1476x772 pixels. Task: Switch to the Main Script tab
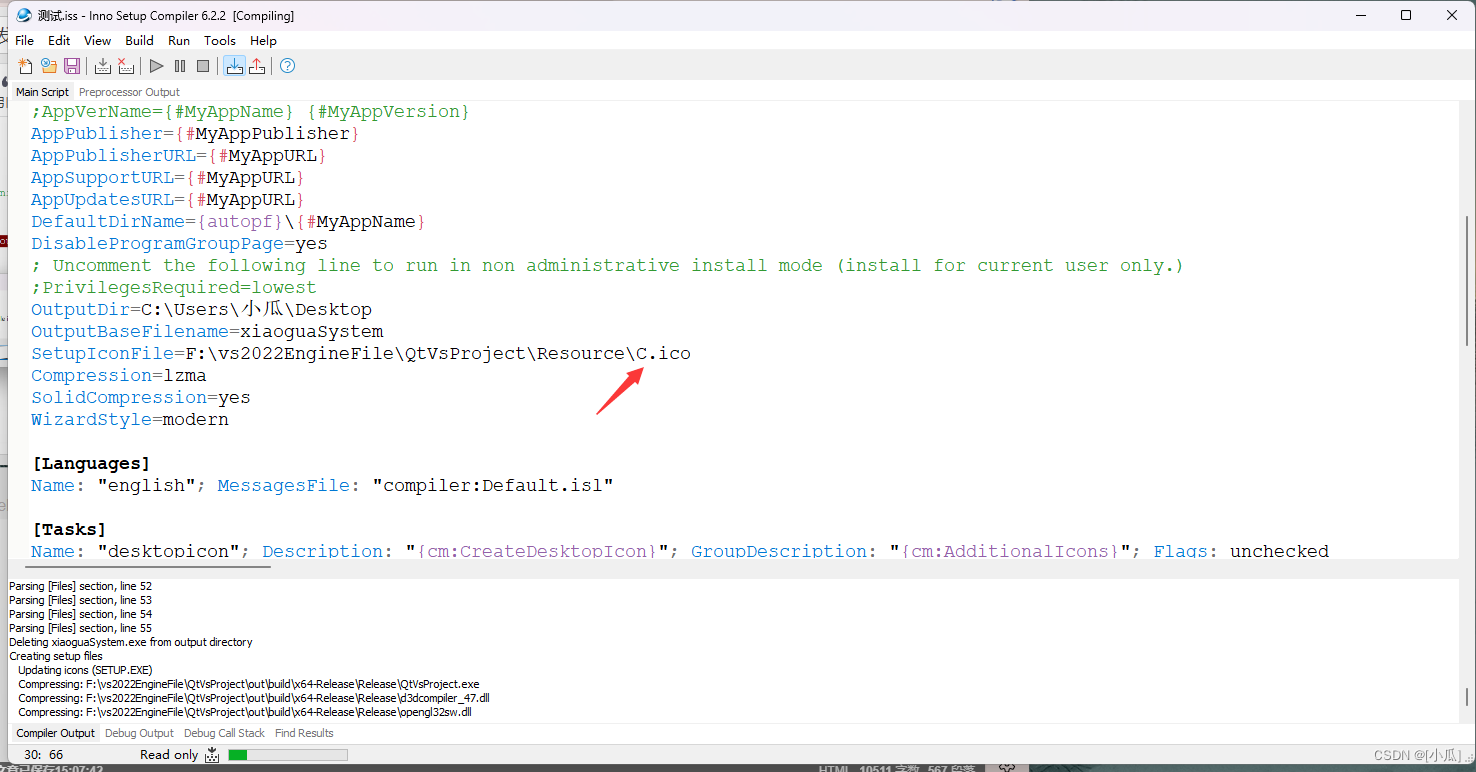tap(42, 92)
